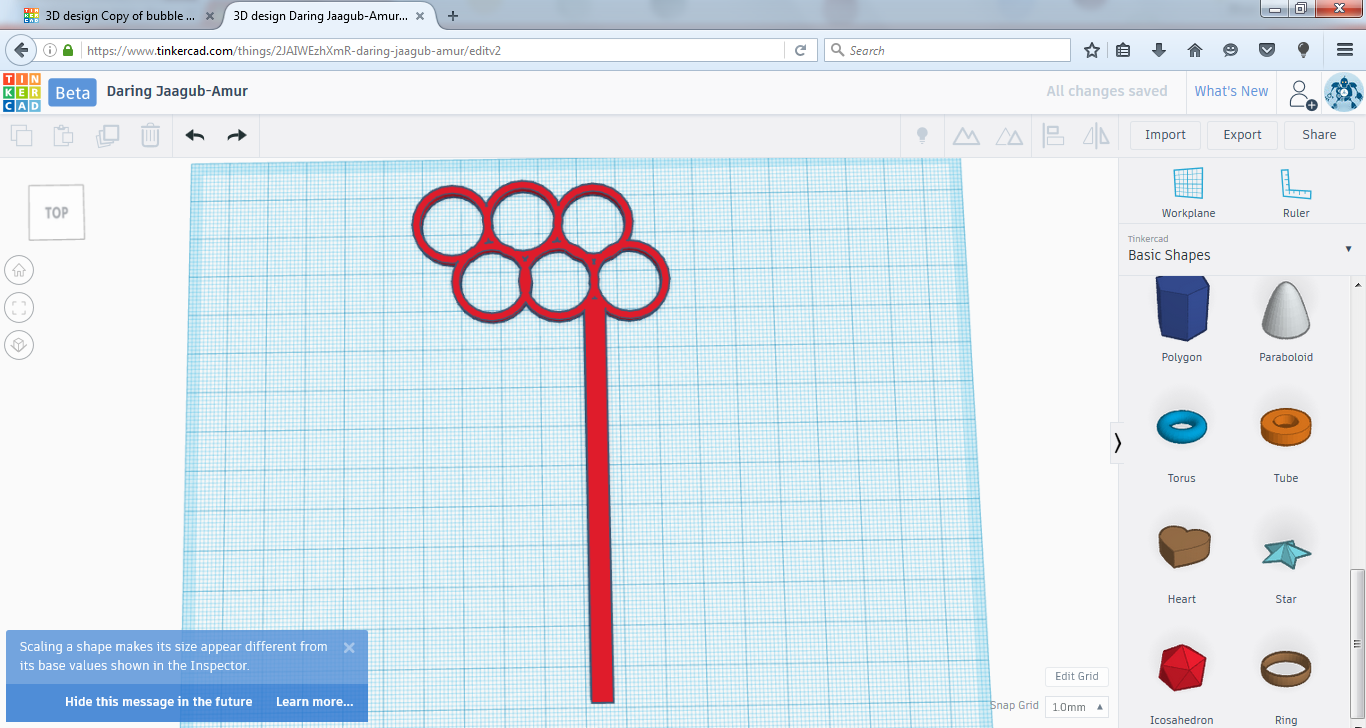Viewport: 1366px width, 728px height.
Task: Open the Snap Grid 1.0mm dropdown
Action: [x=1076, y=706]
